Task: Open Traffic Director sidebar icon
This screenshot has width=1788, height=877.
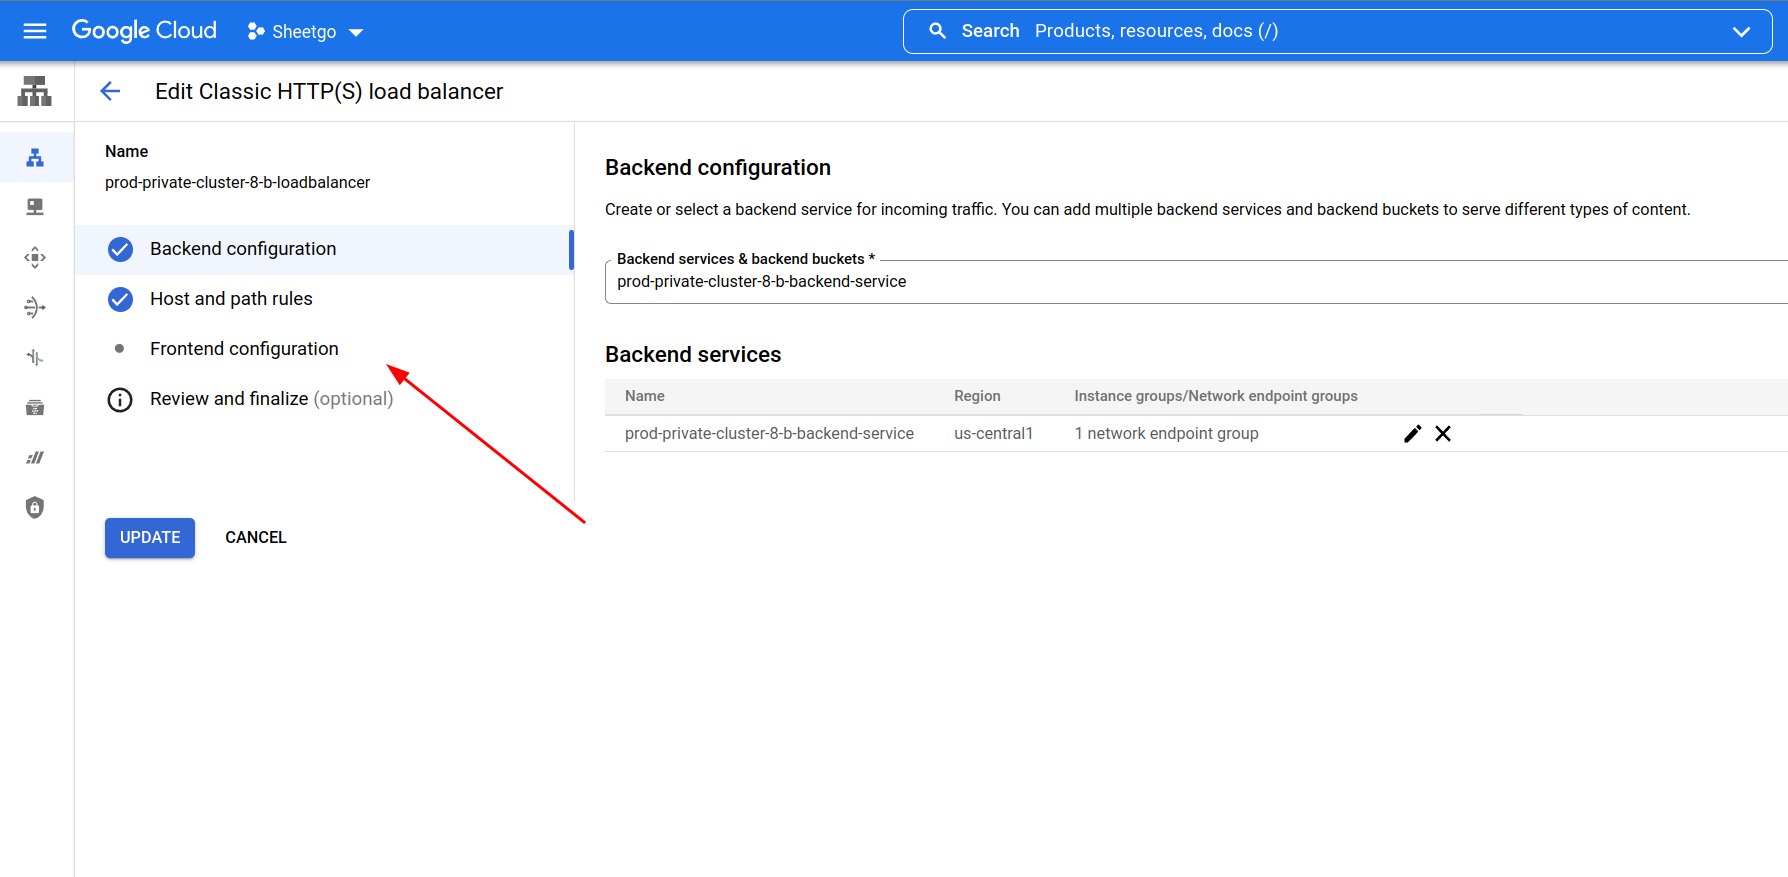Action: click(x=35, y=357)
